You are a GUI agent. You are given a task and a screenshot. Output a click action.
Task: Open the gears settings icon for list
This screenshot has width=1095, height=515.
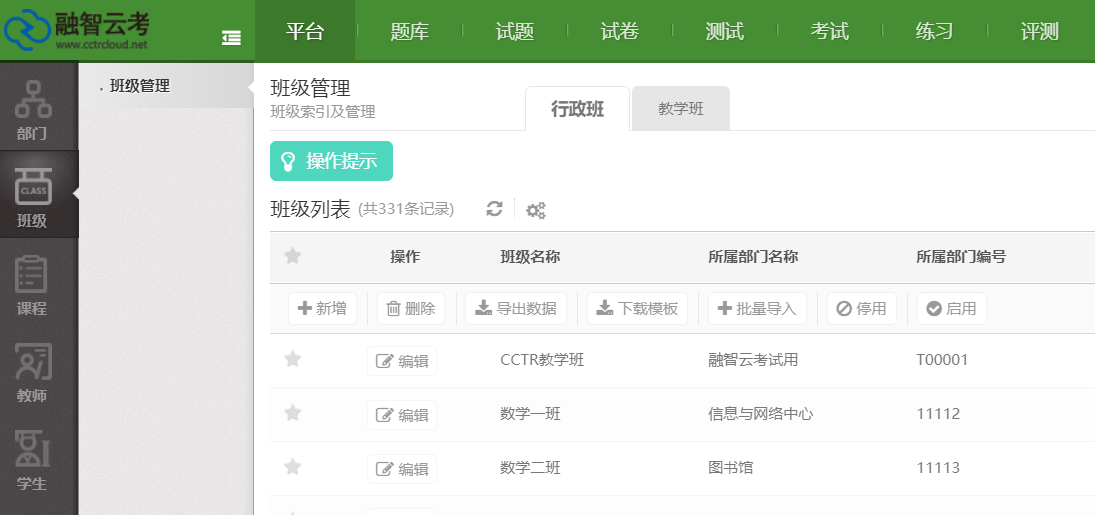point(536,210)
